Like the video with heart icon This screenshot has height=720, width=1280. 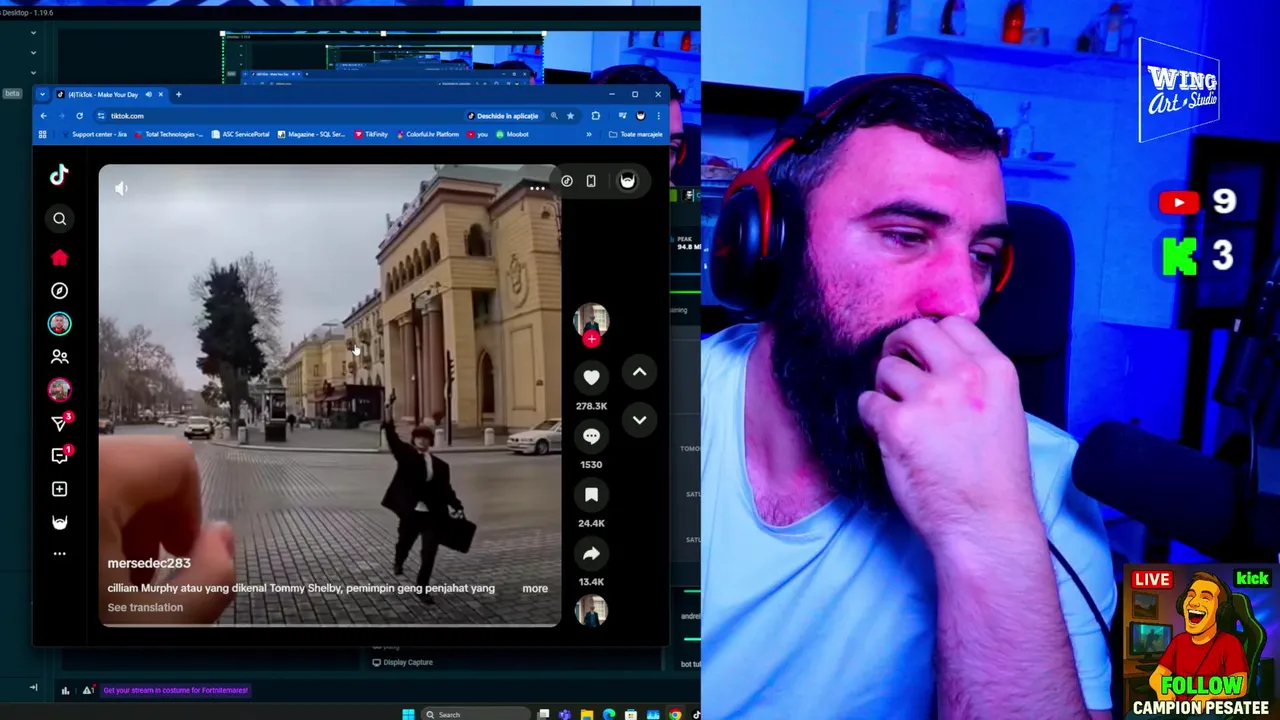pos(591,377)
